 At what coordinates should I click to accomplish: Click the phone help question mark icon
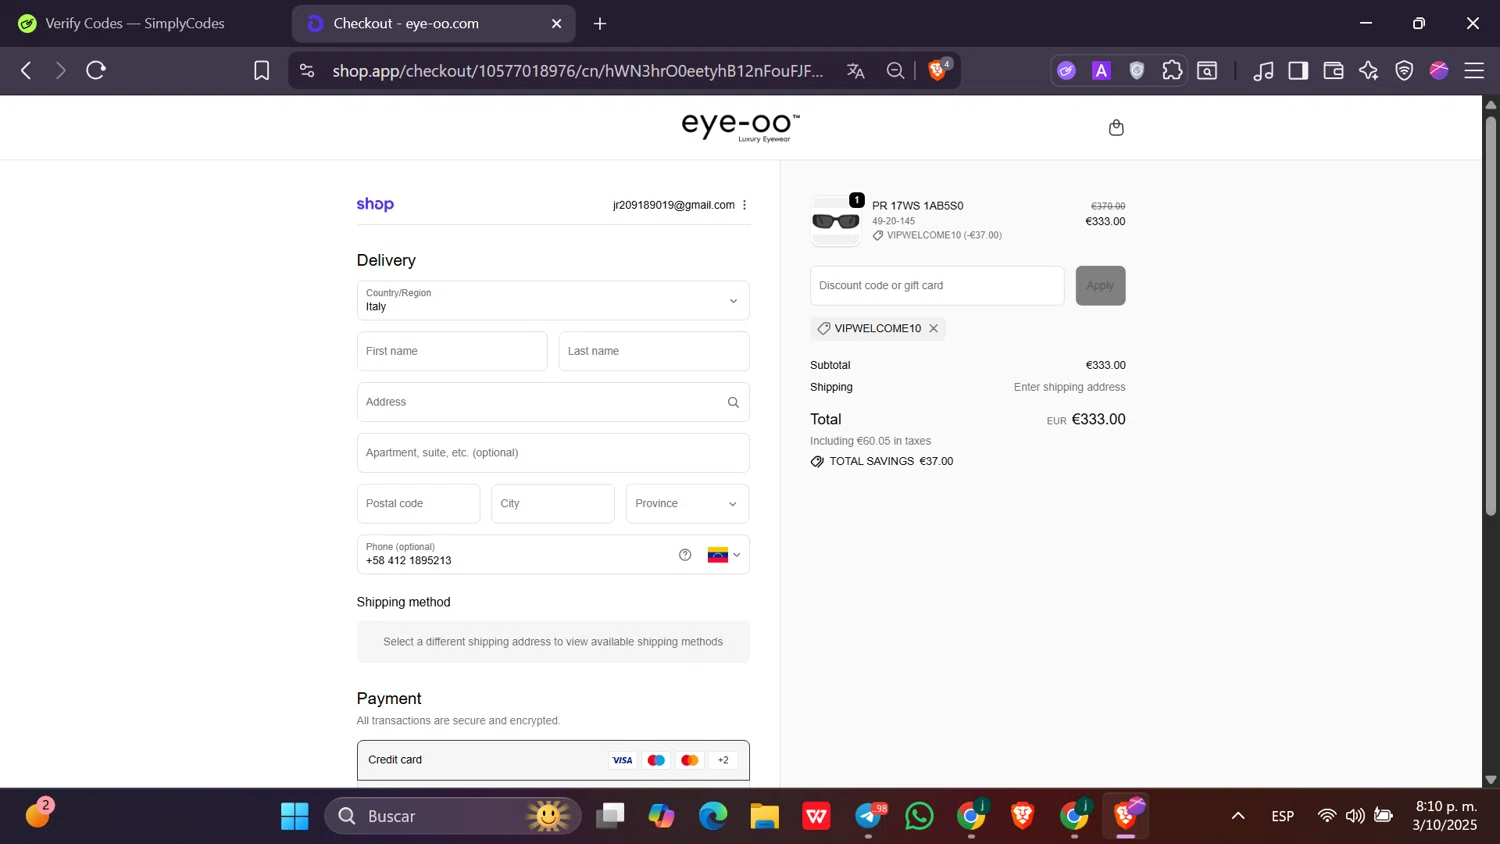click(x=685, y=555)
